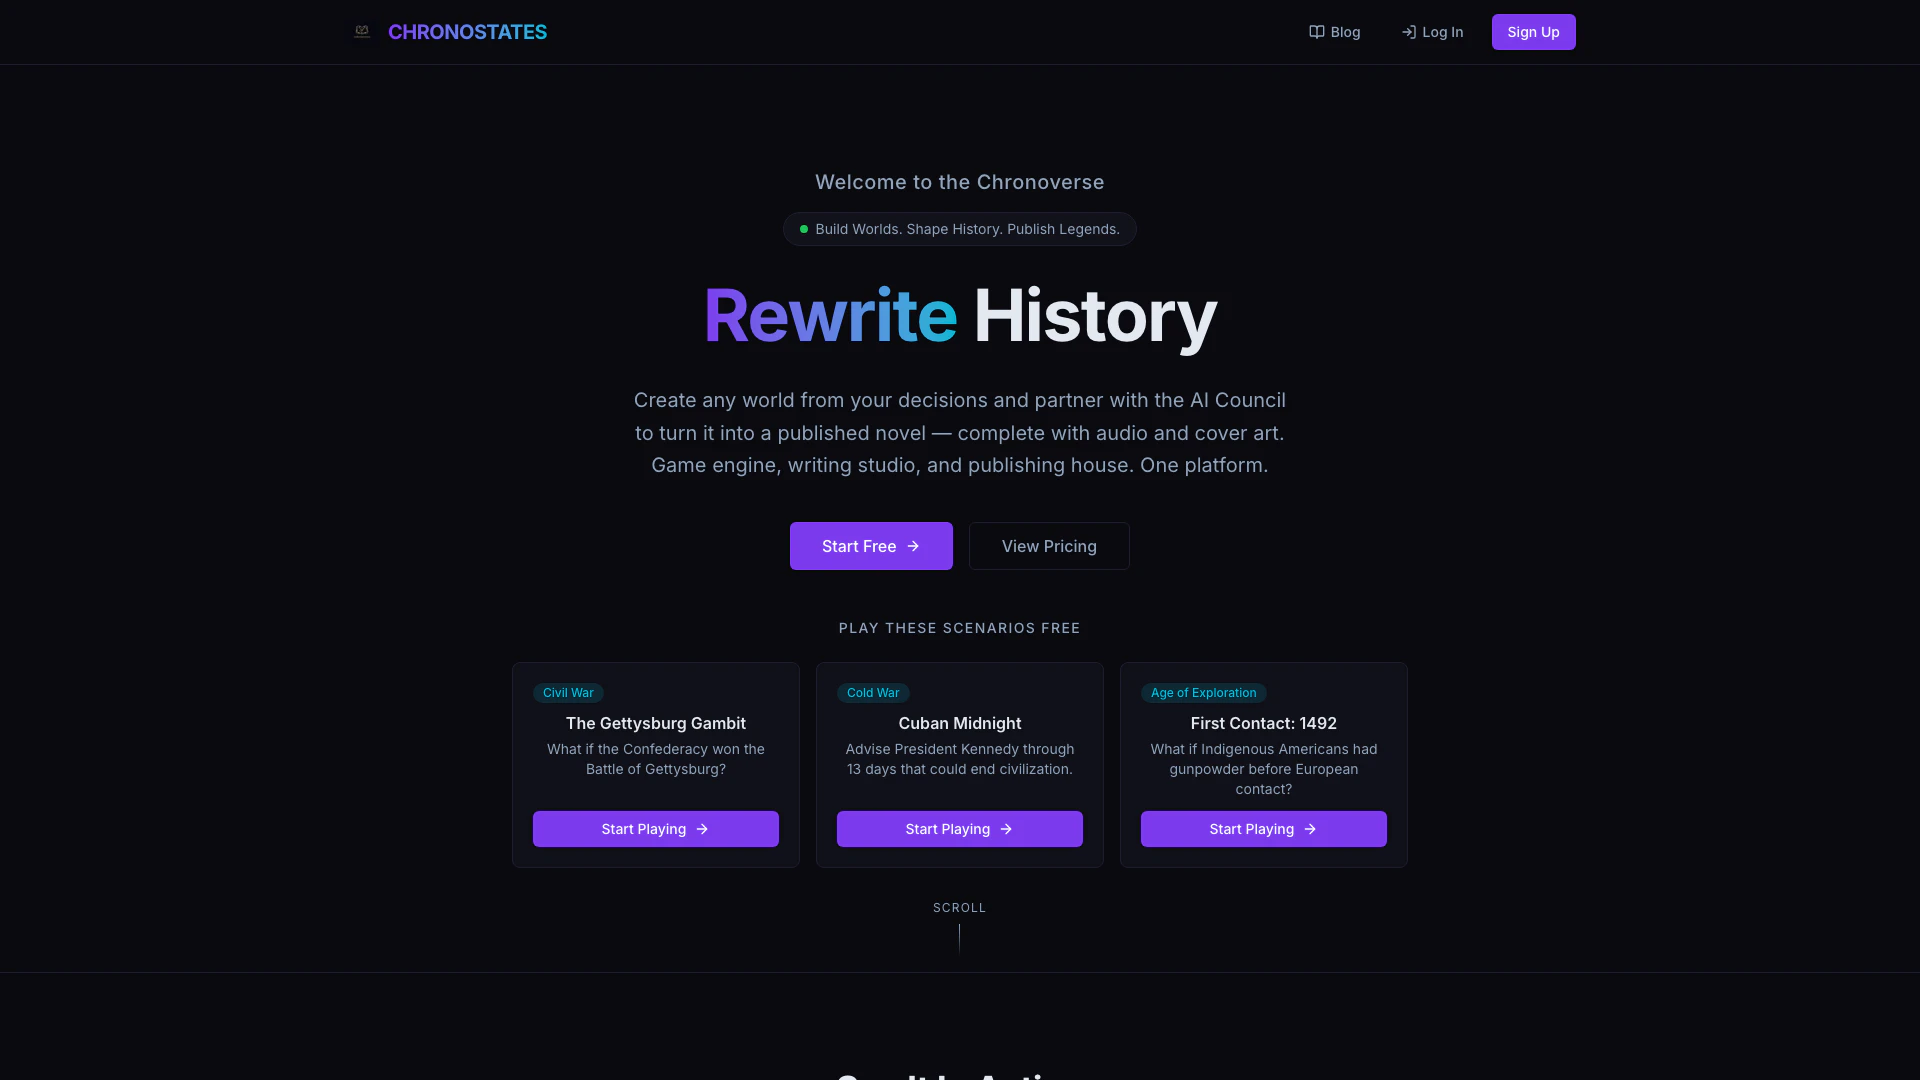Click the arrow in Start Free button
The image size is (1920, 1080).
coord(913,546)
